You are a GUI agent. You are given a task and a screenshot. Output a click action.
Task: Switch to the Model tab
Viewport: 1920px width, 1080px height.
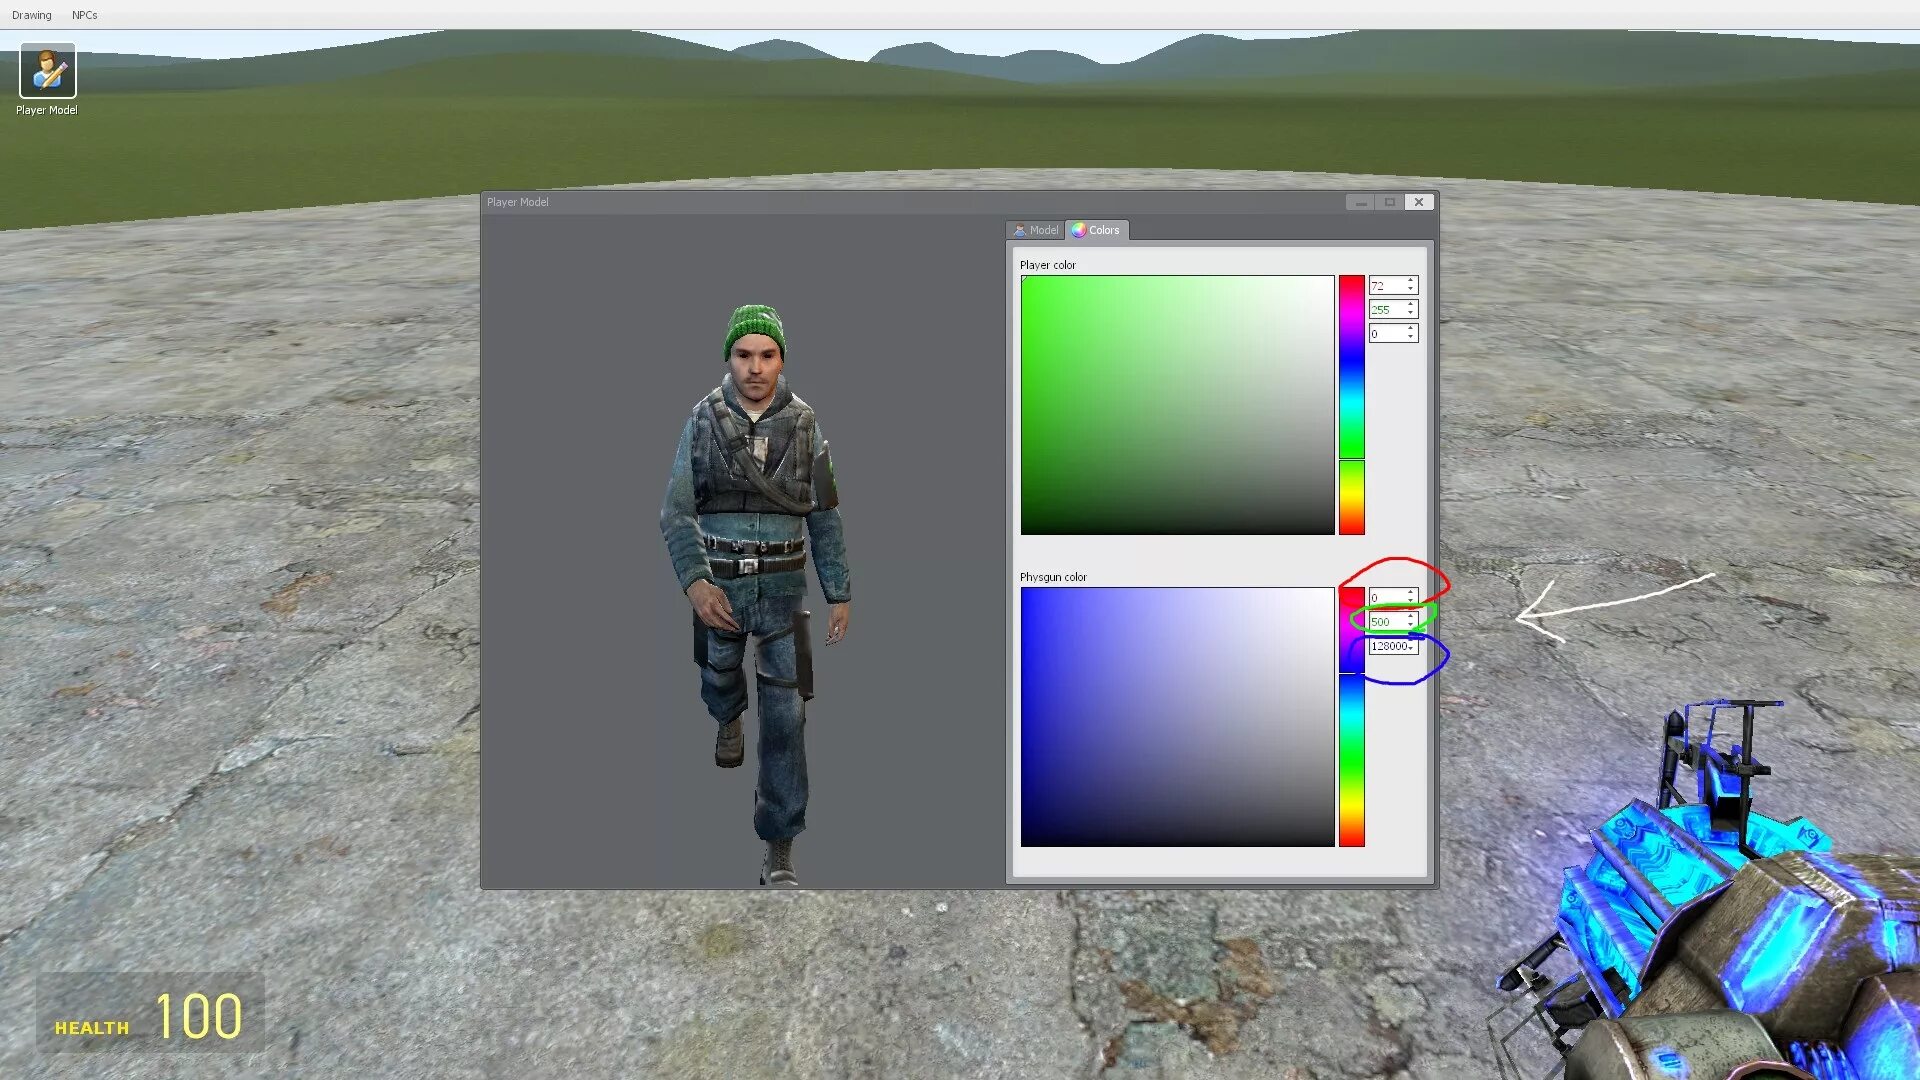(1036, 230)
